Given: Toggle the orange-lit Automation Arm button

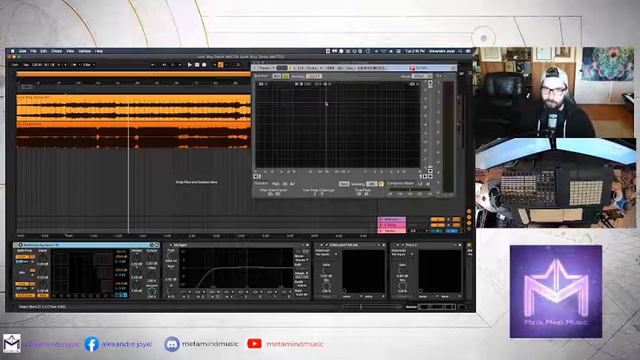Looking at the screenshot, I should [220, 64].
